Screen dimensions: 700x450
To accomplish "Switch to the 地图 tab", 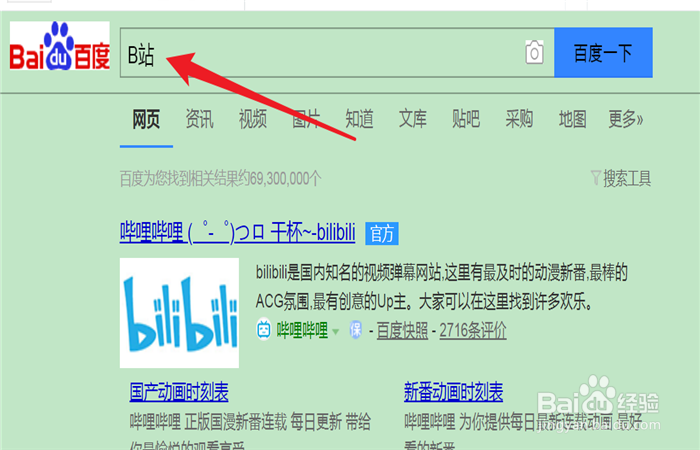I will pos(572,119).
